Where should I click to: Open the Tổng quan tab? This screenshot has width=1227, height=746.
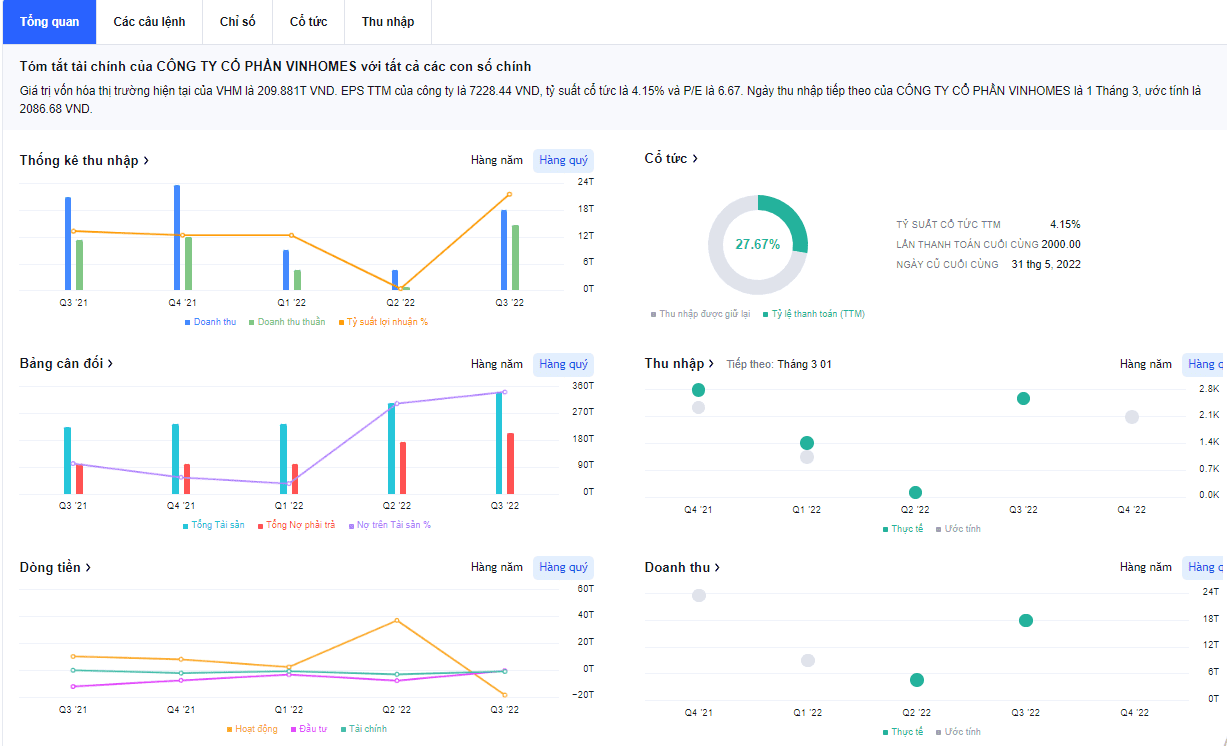pos(50,22)
